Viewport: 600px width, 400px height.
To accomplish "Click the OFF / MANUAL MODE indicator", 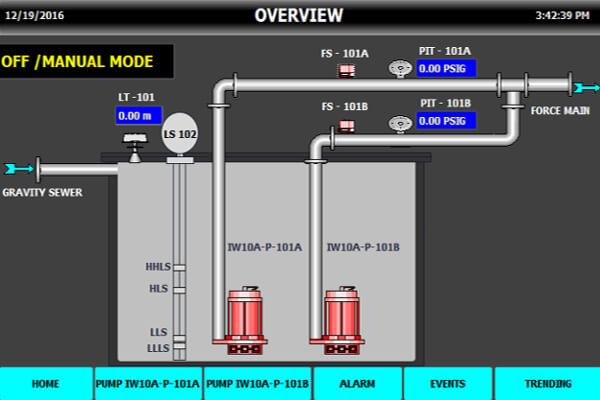I will (x=86, y=61).
